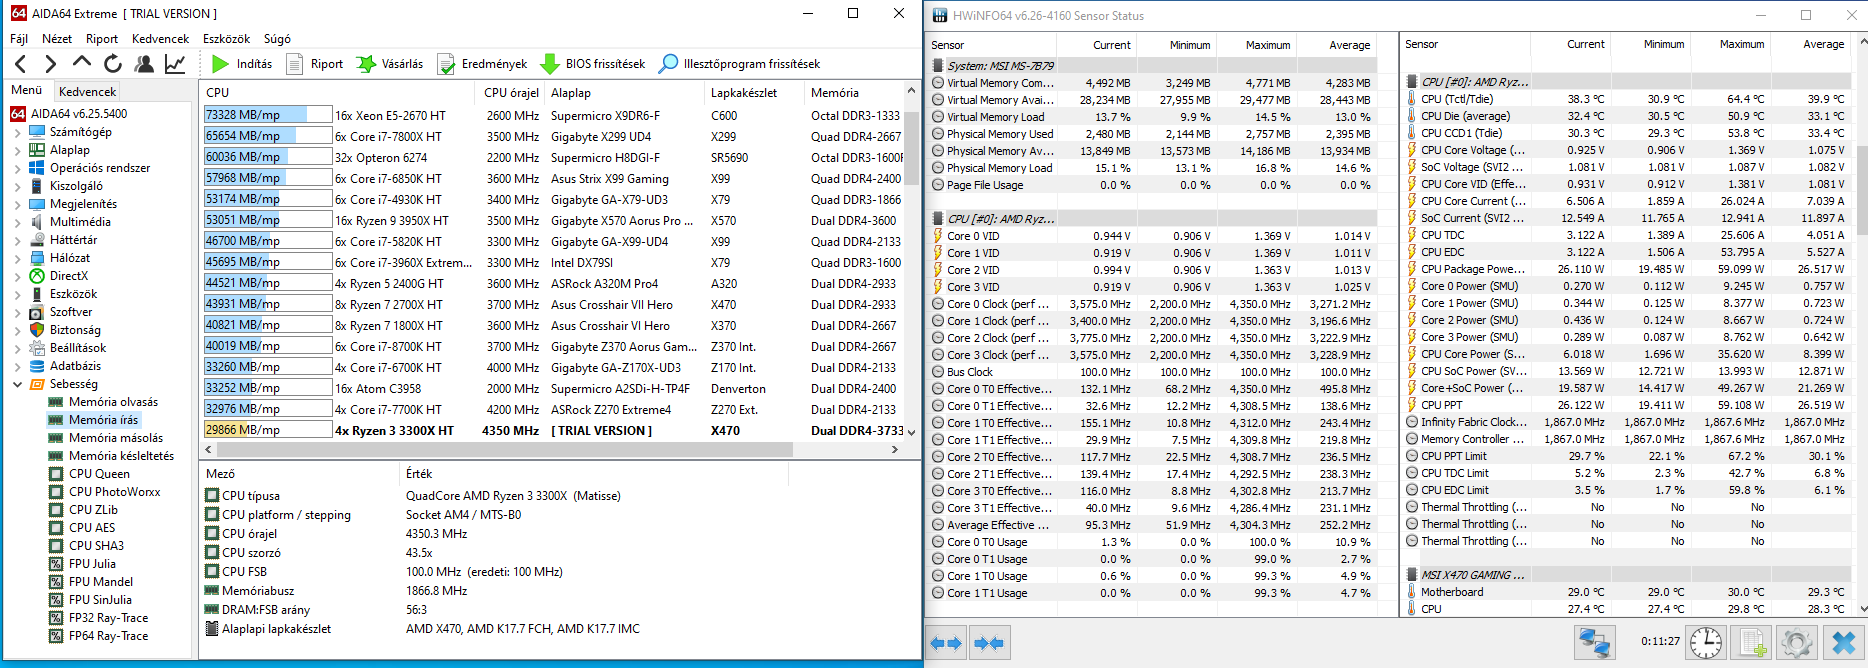The image size is (1868, 668).
Task: Click the Alaplap column header
Action: pos(625,92)
